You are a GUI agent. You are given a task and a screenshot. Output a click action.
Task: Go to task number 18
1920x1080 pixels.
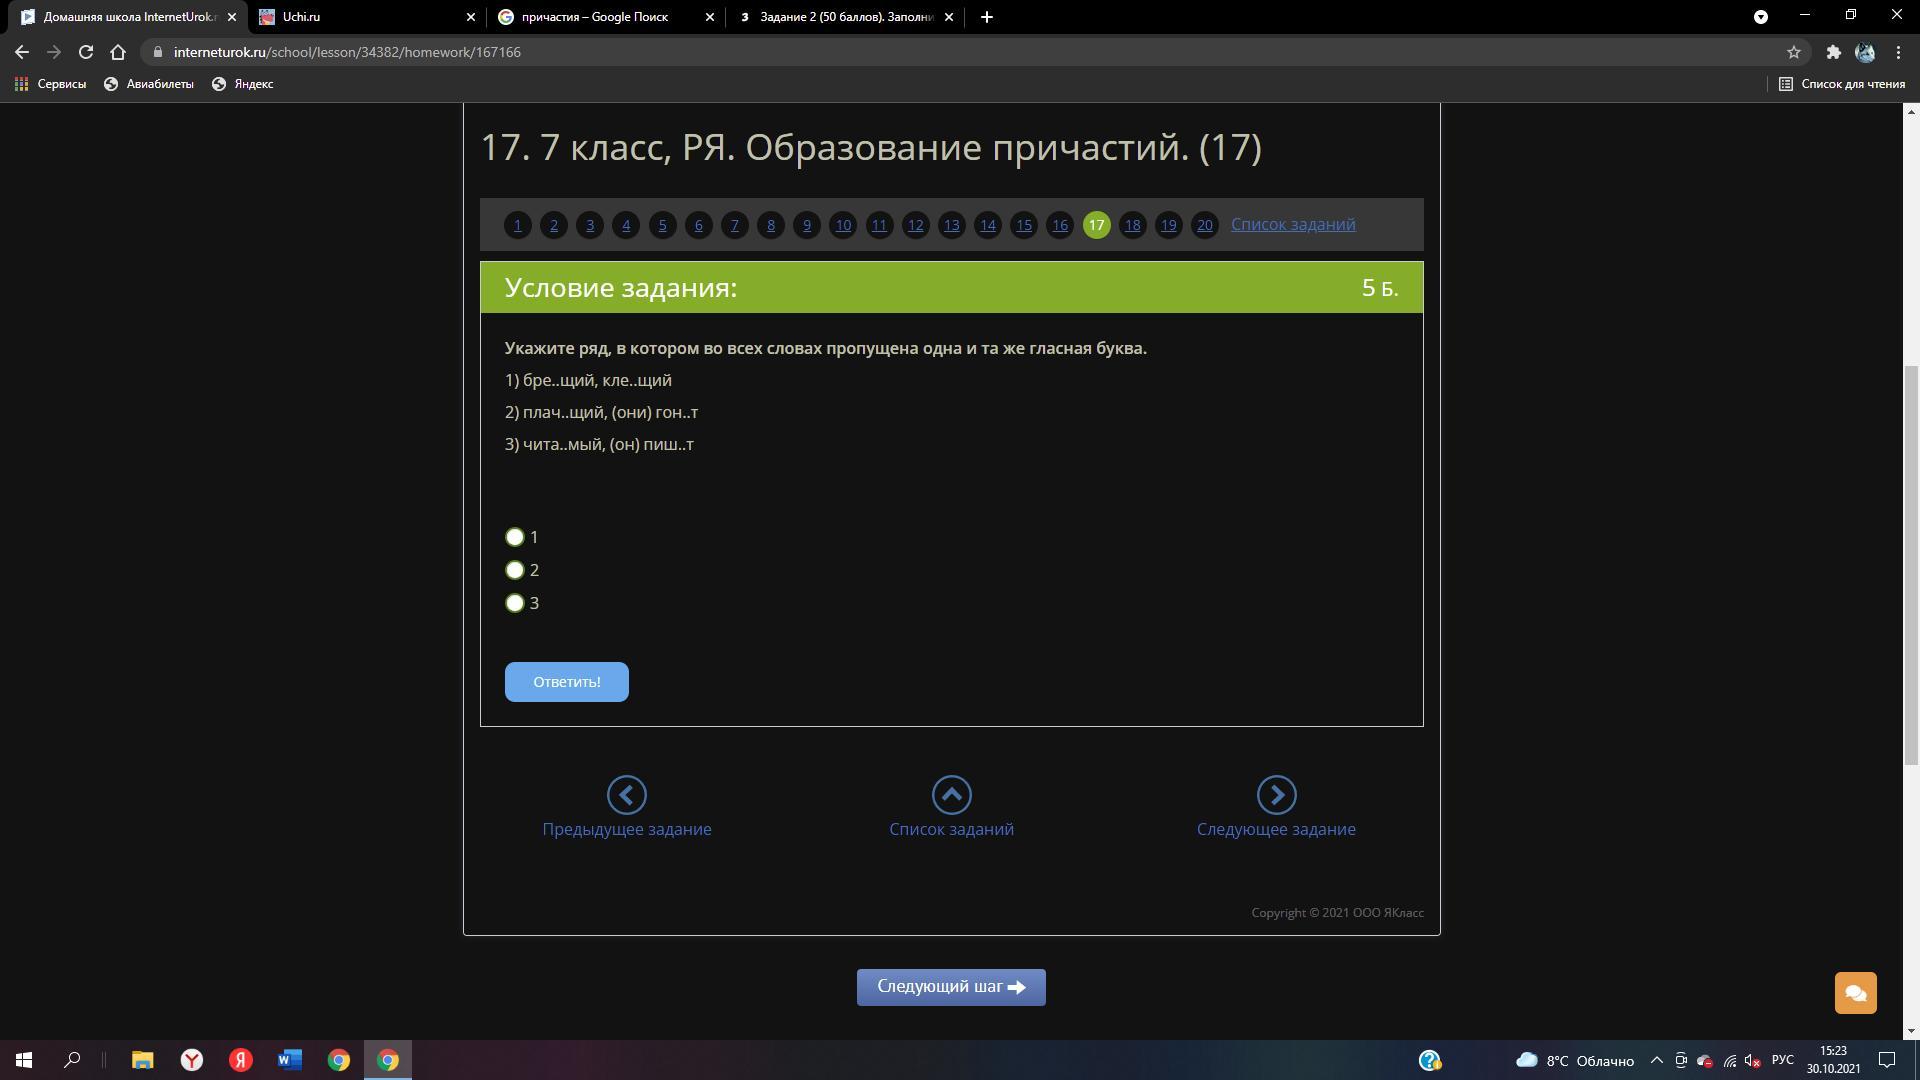coord(1132,225)
